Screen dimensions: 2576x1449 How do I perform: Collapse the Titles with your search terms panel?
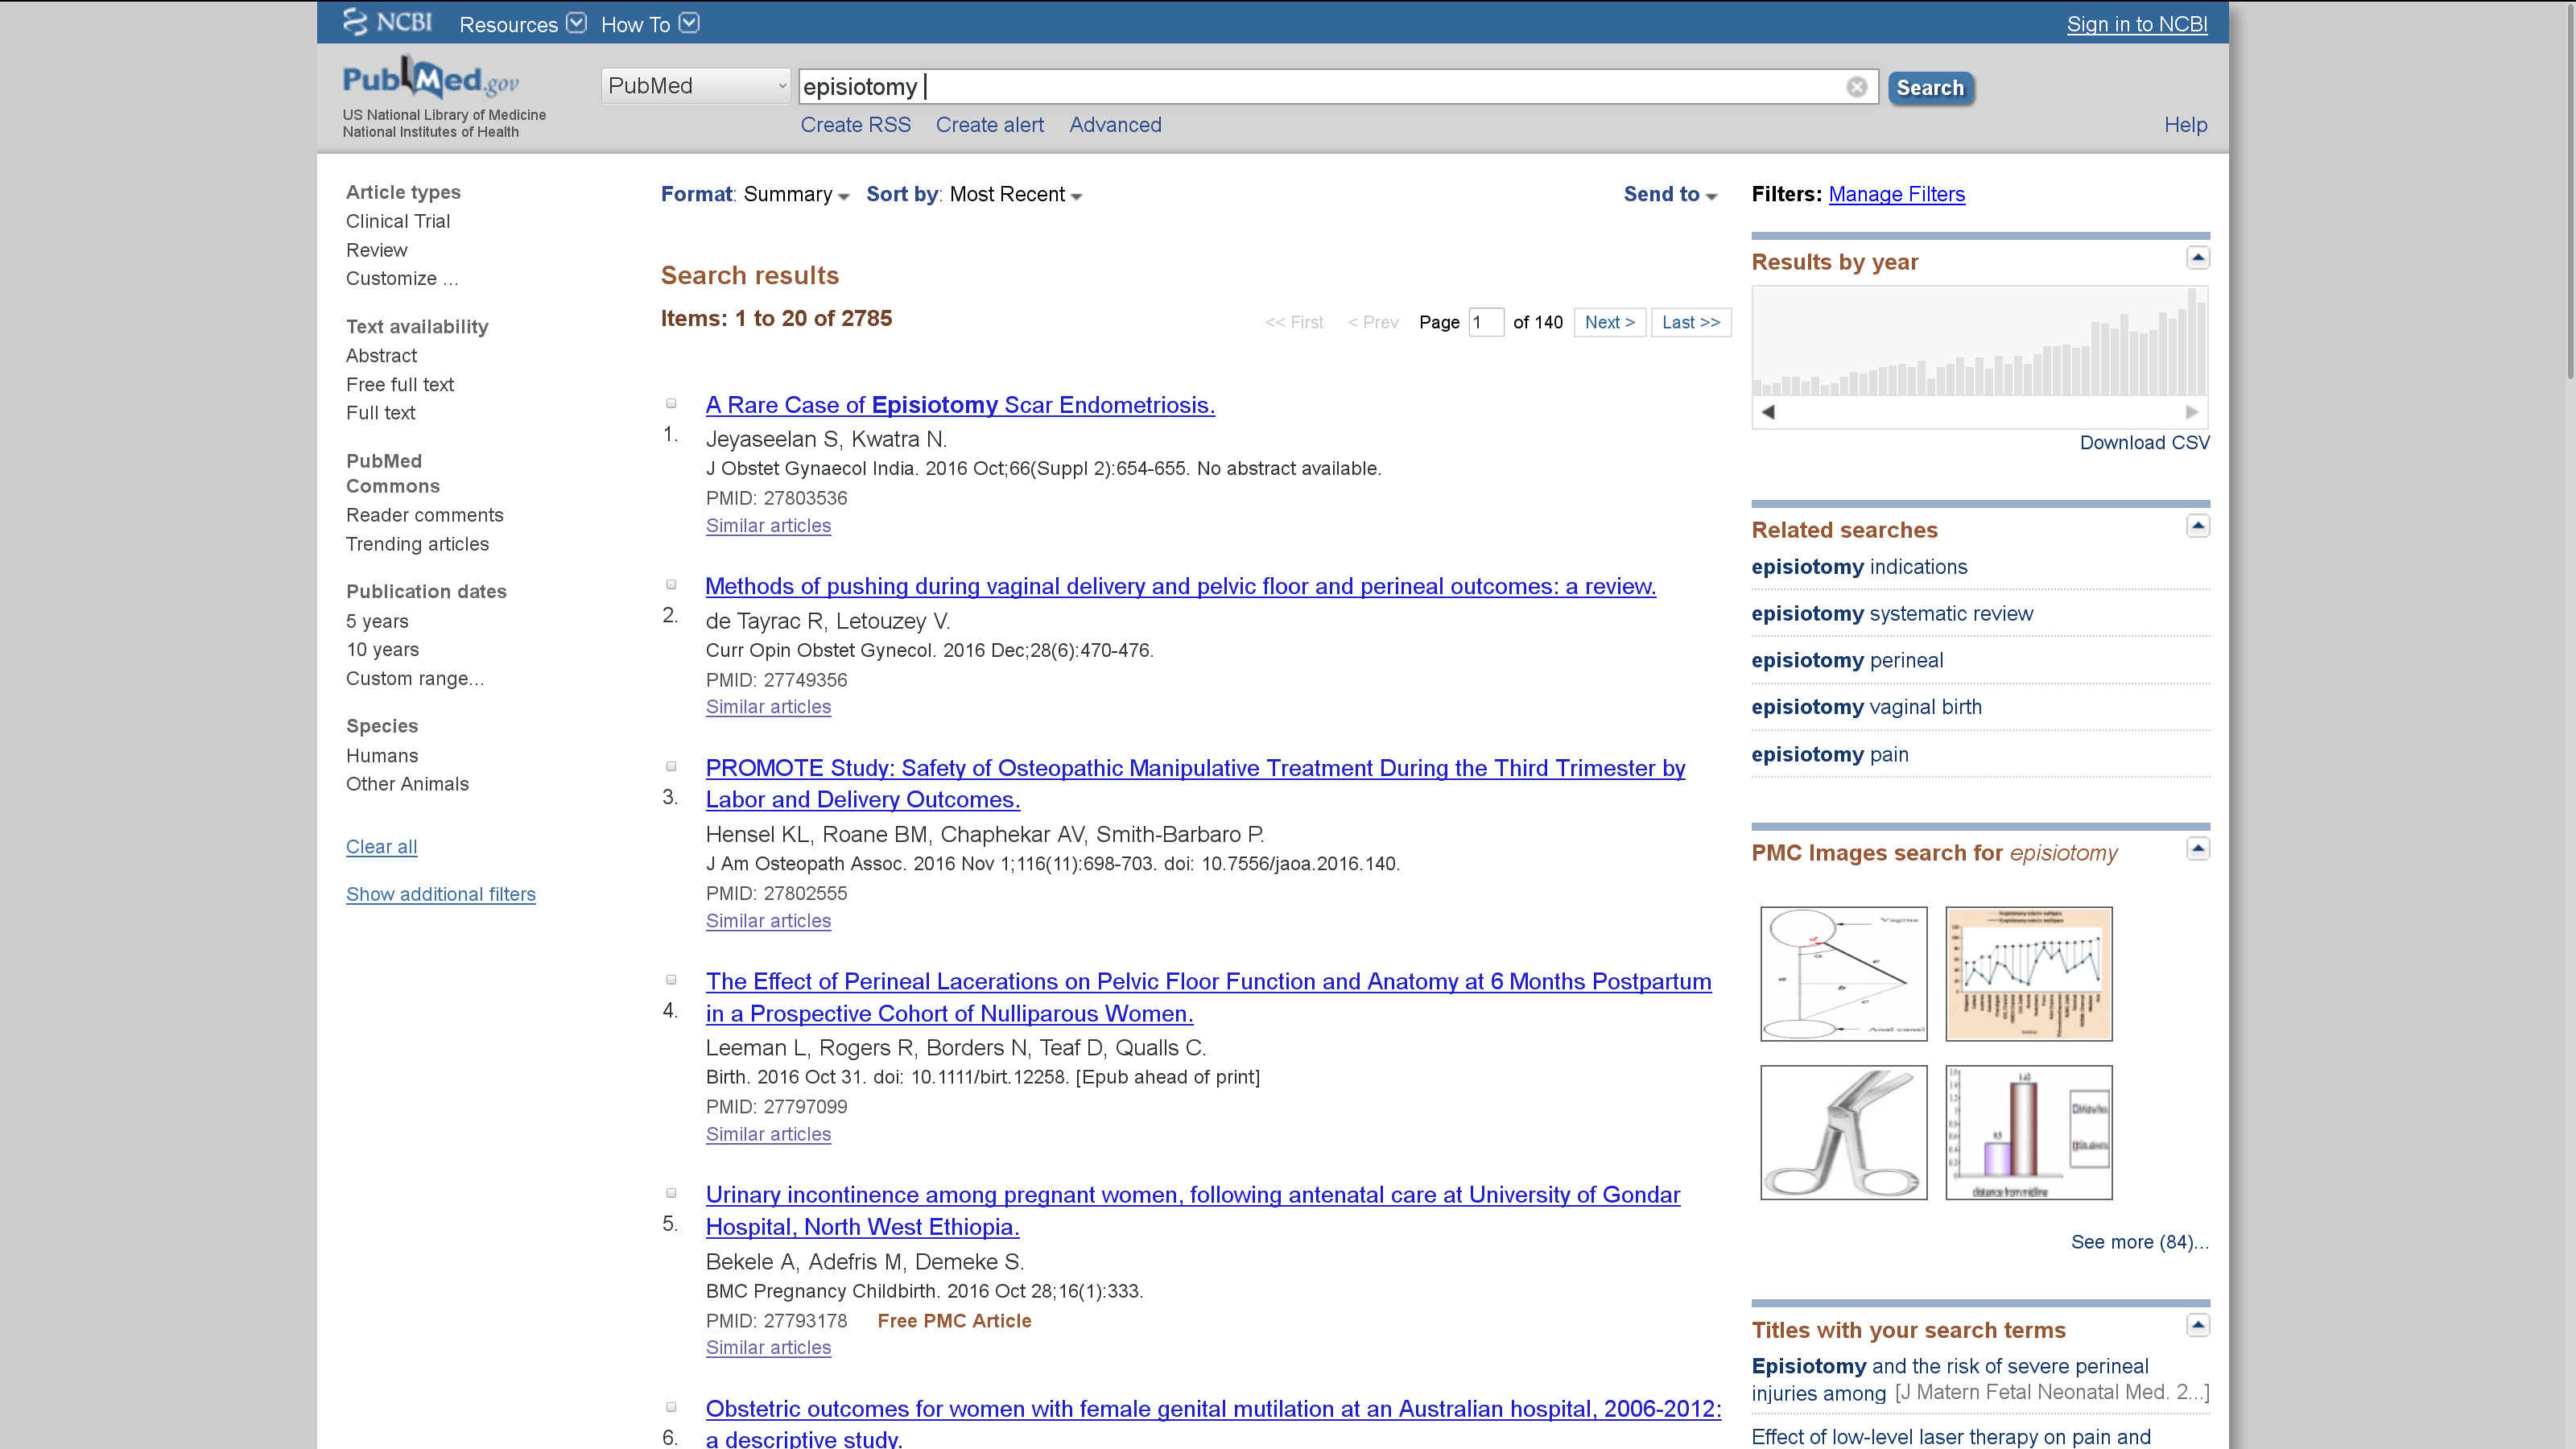(x=2197, y=1326)
